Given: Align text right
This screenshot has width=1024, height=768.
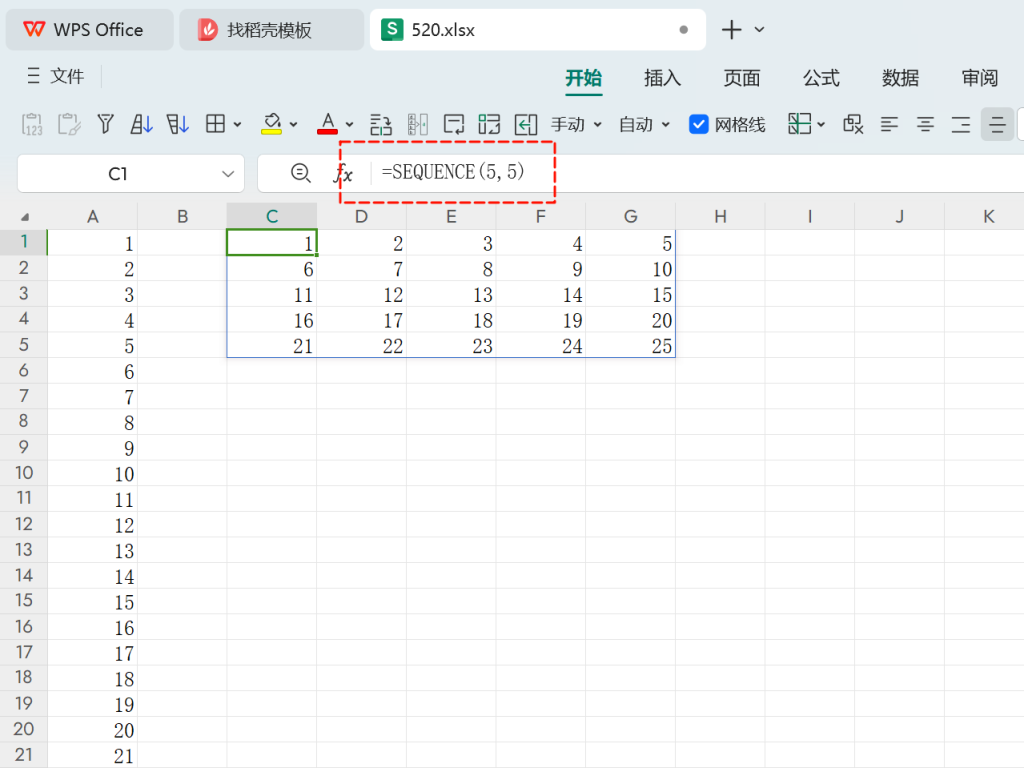Looking at the screenshot, I should (x=961, y=124).
